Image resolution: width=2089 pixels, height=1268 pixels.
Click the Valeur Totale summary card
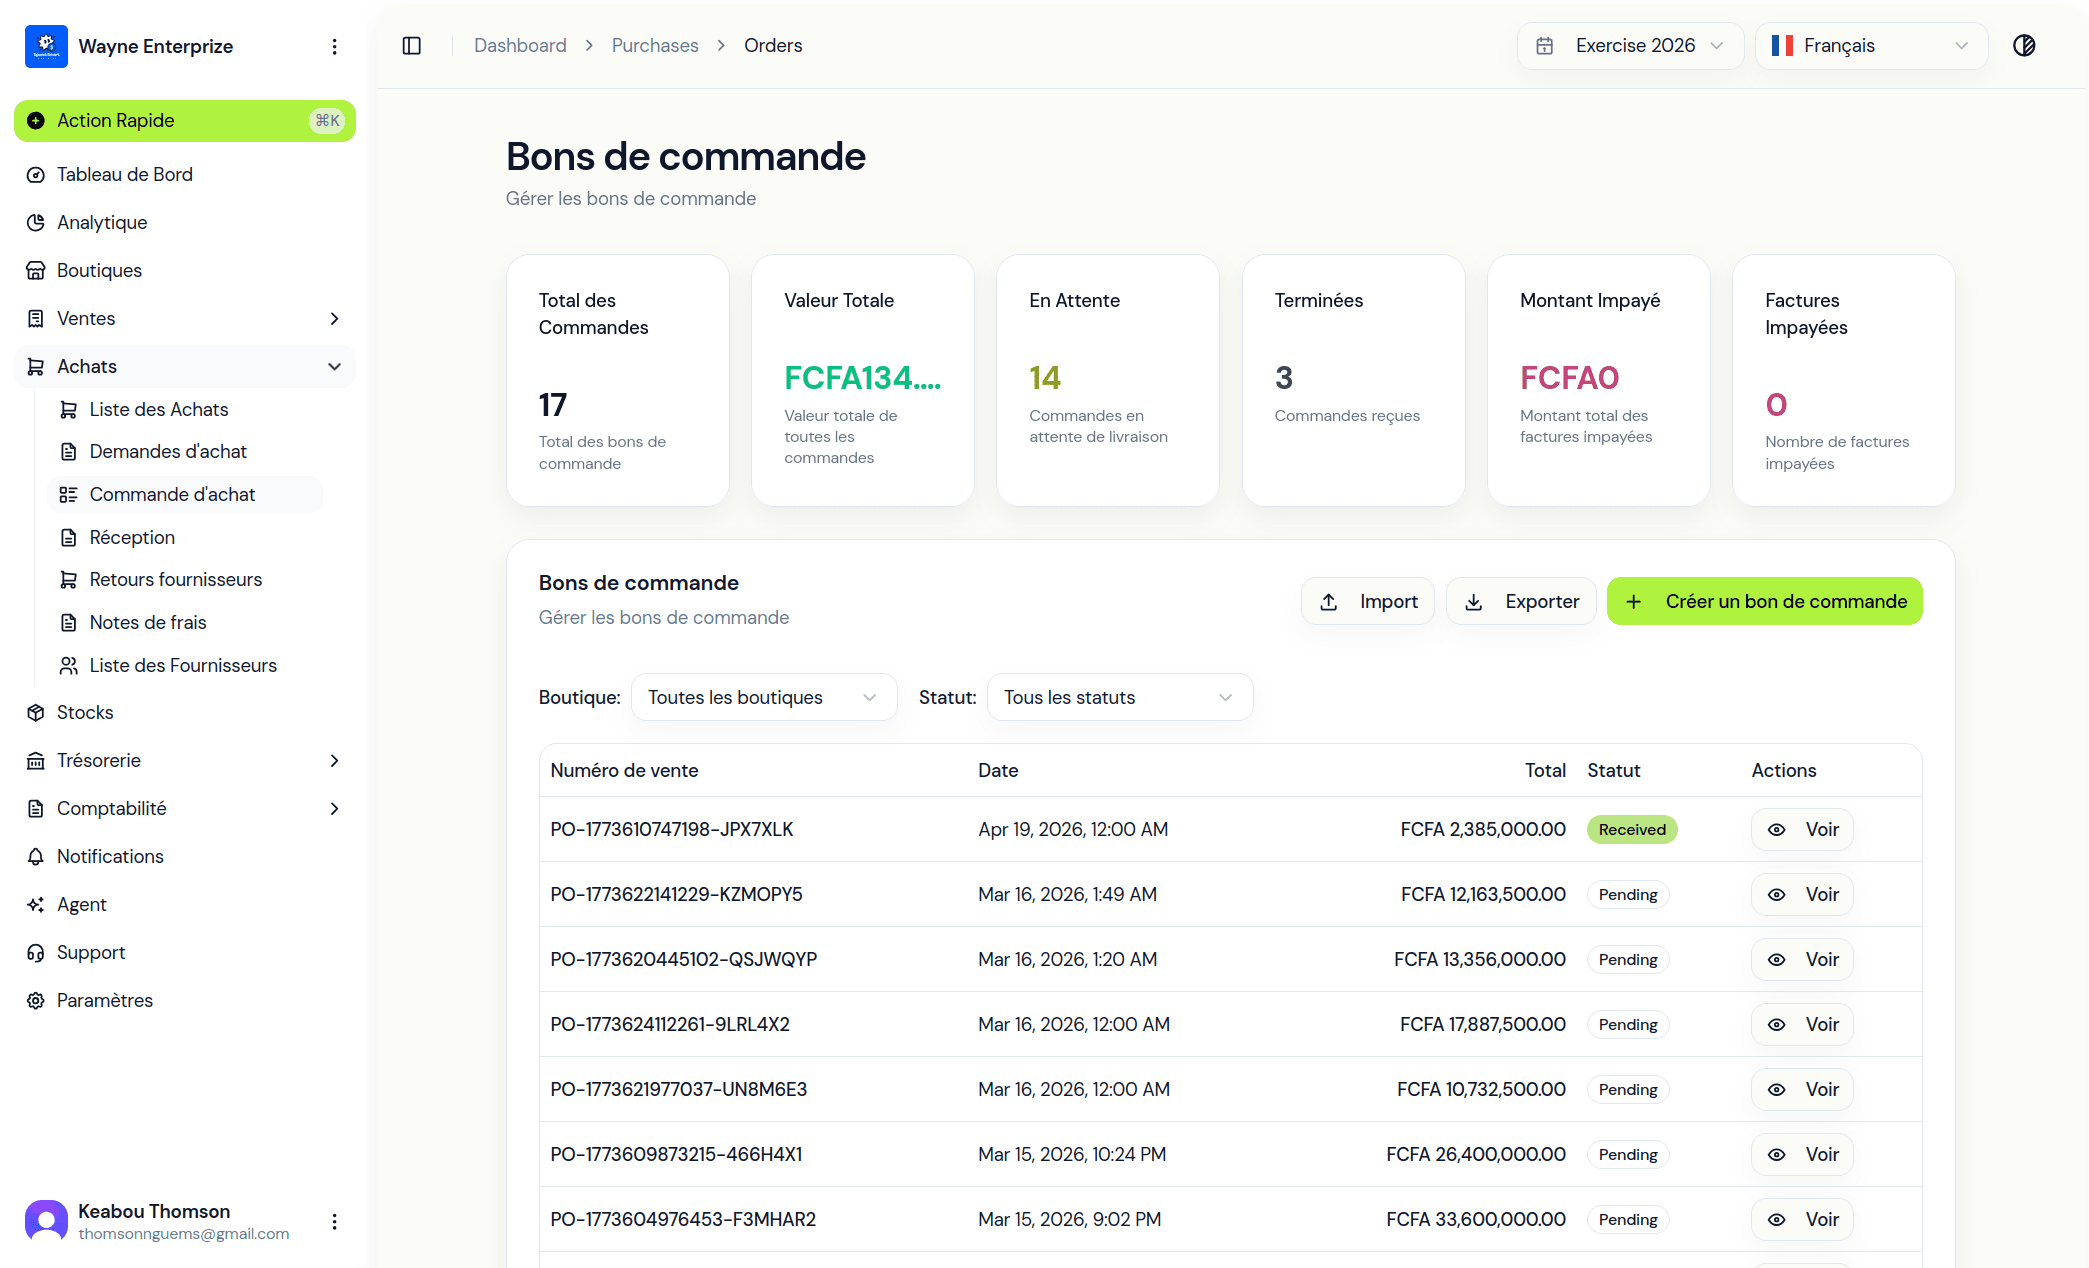coord(863,381)
